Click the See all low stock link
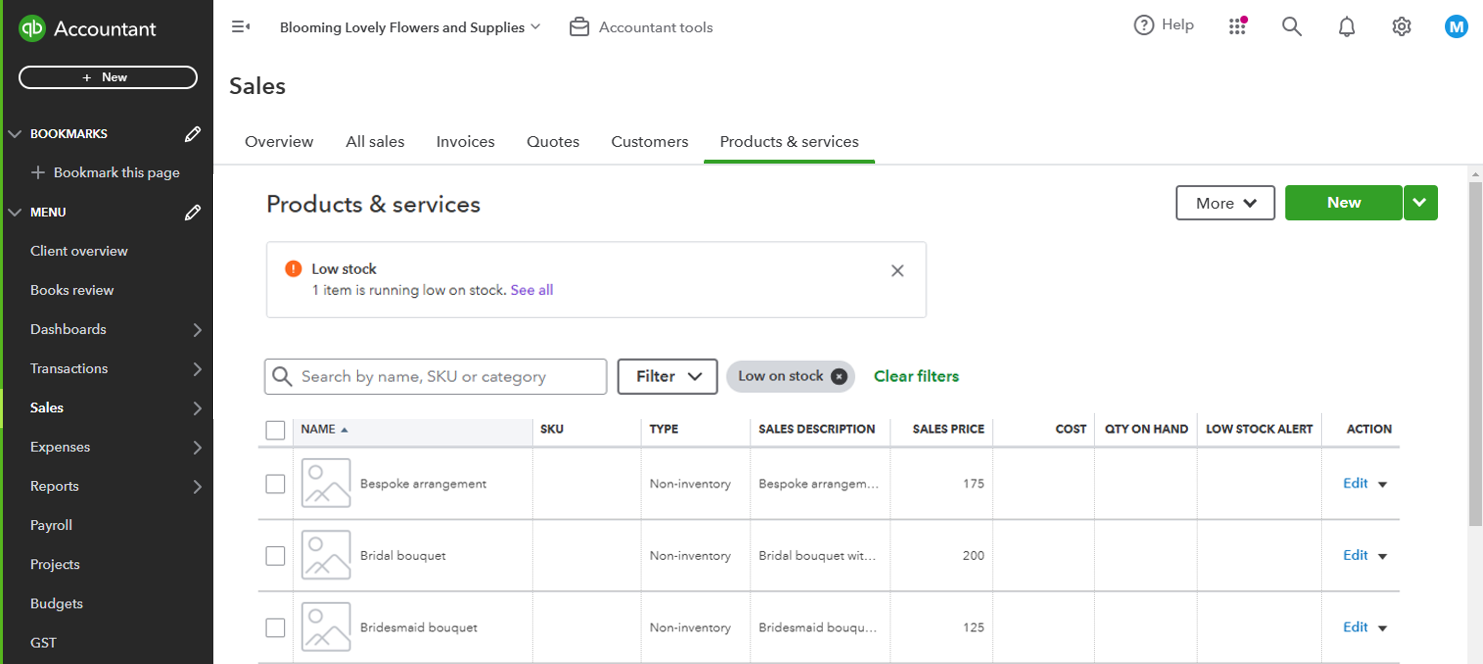 pyautogui.click(x=531, y=290)
